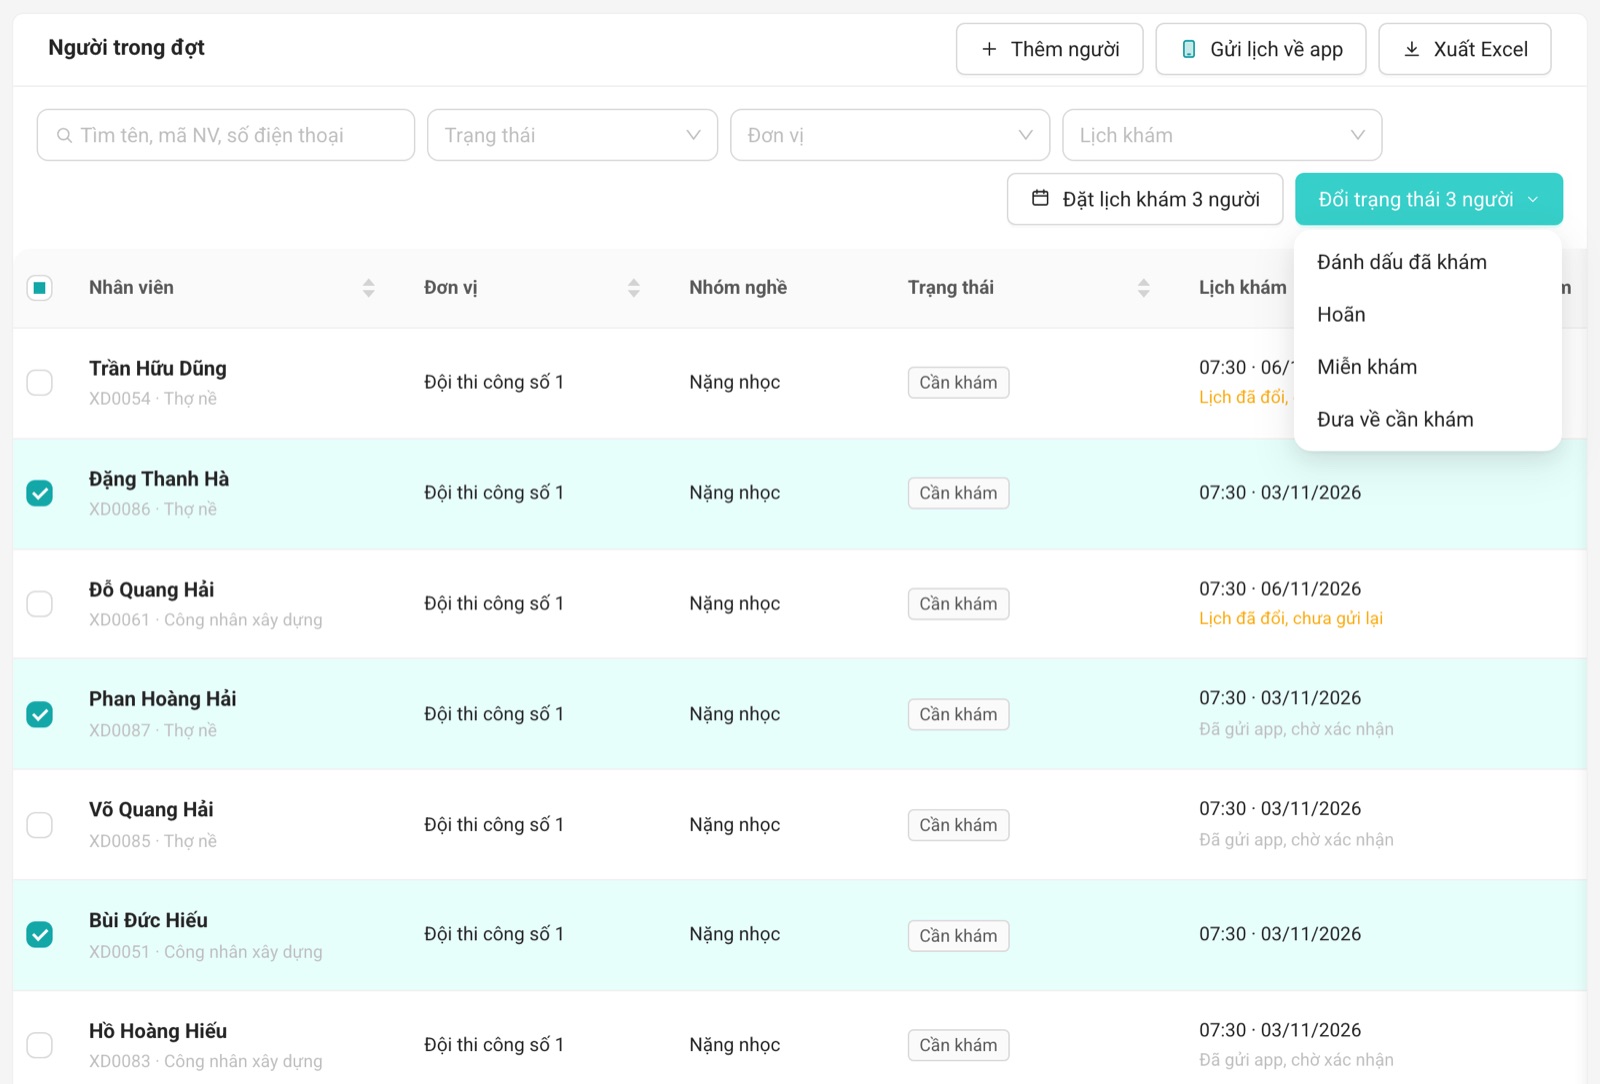Choose Miễn khám option

click(x=1427, y=367)
